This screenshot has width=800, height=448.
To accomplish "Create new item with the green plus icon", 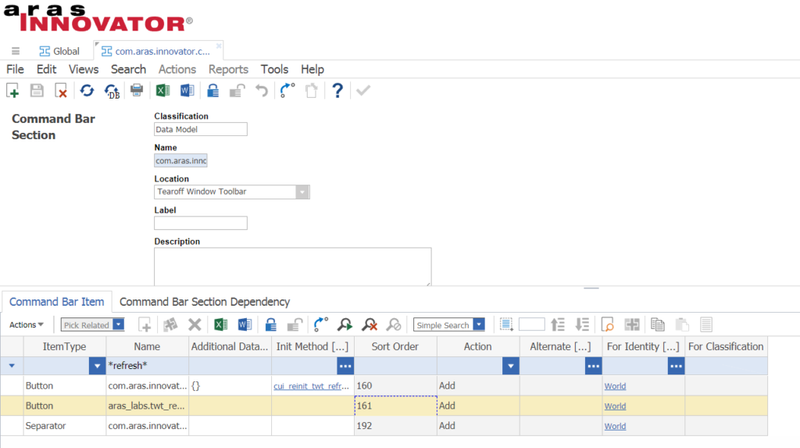I will 13,91.
